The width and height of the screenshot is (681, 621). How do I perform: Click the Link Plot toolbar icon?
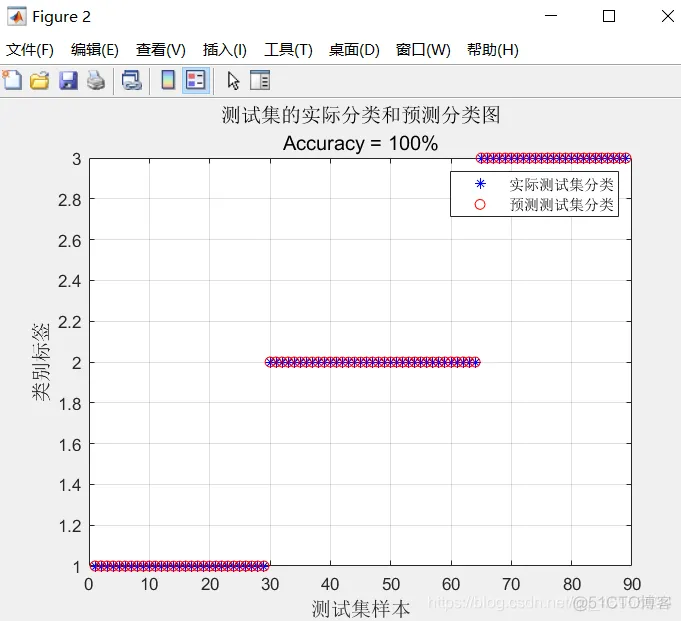132,80
